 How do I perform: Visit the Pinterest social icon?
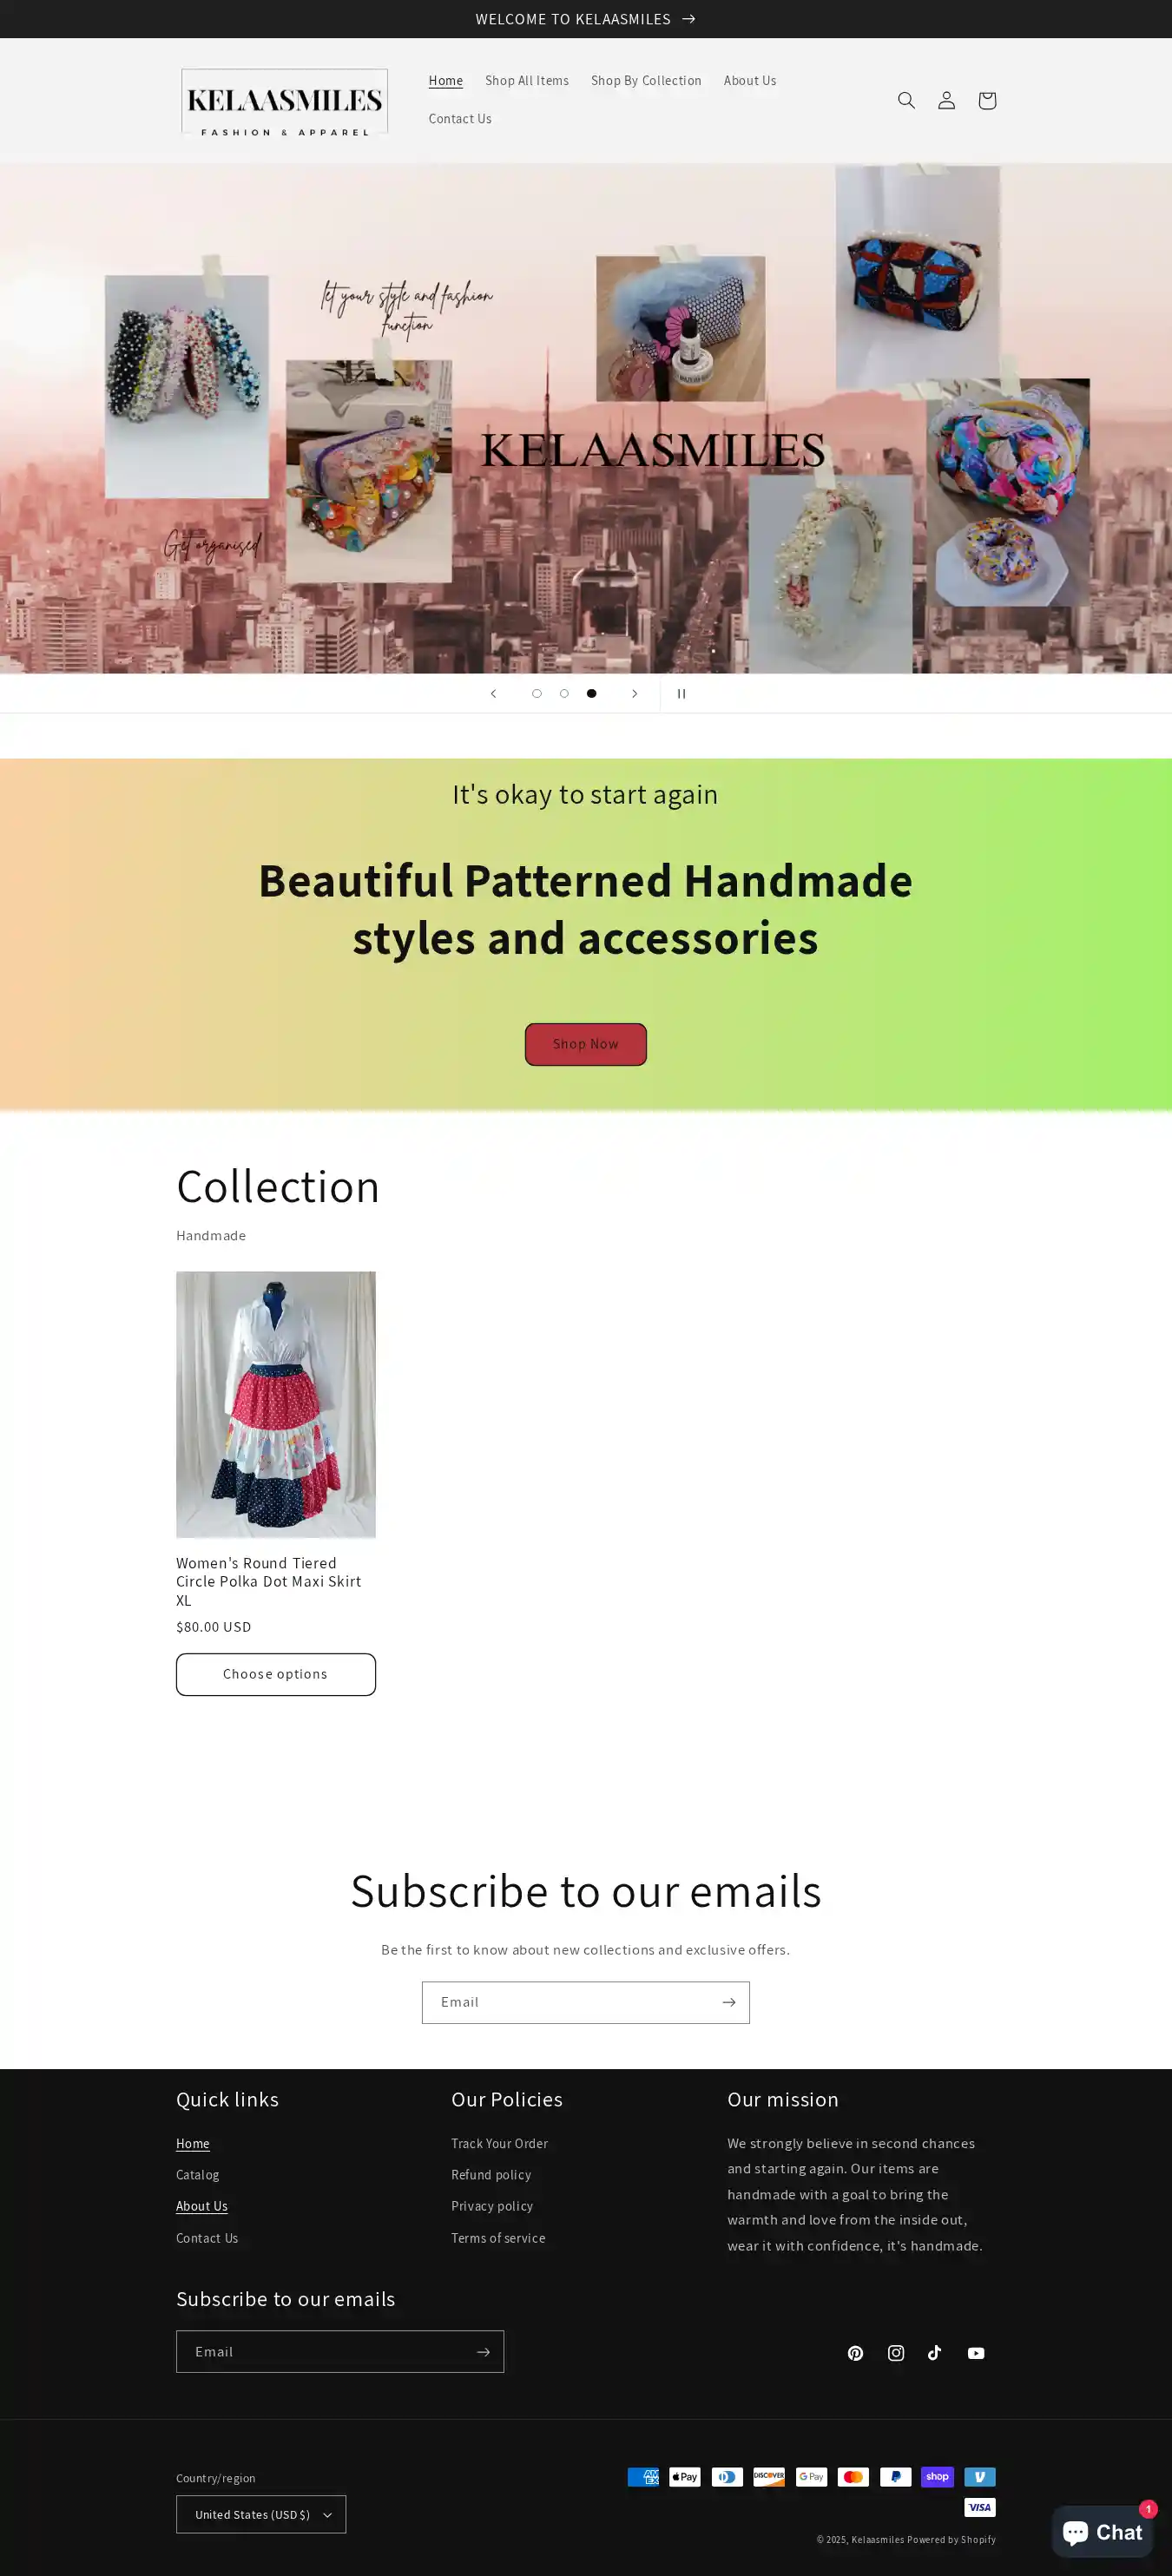coord(855,2352)
